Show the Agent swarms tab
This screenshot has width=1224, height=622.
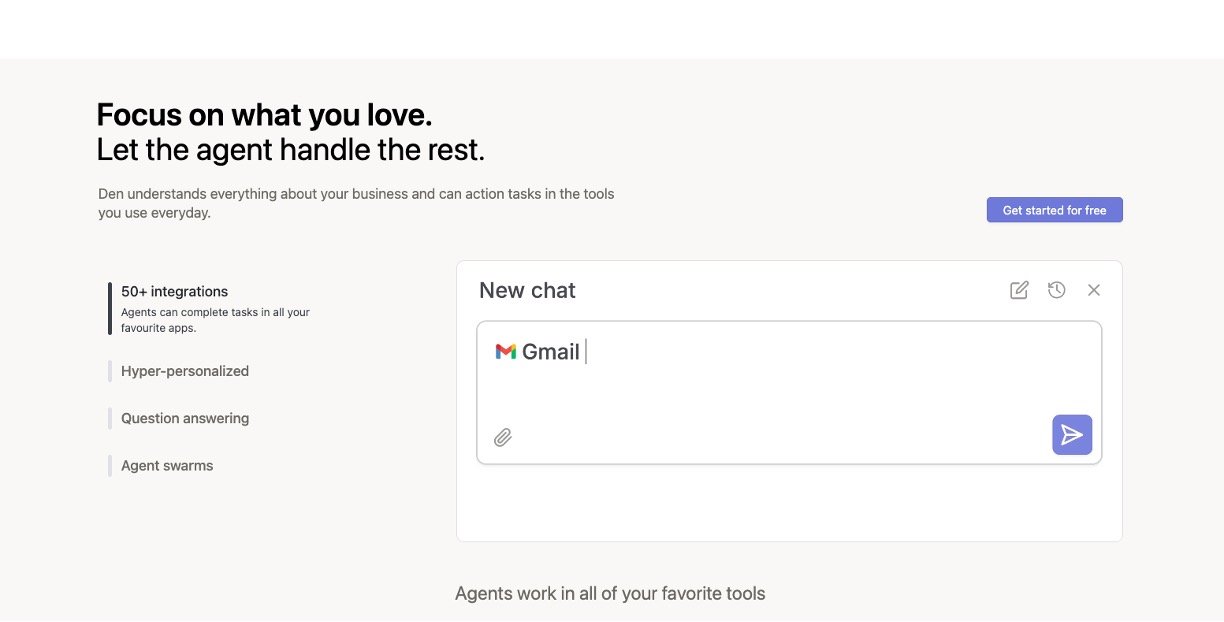[167, 465]
